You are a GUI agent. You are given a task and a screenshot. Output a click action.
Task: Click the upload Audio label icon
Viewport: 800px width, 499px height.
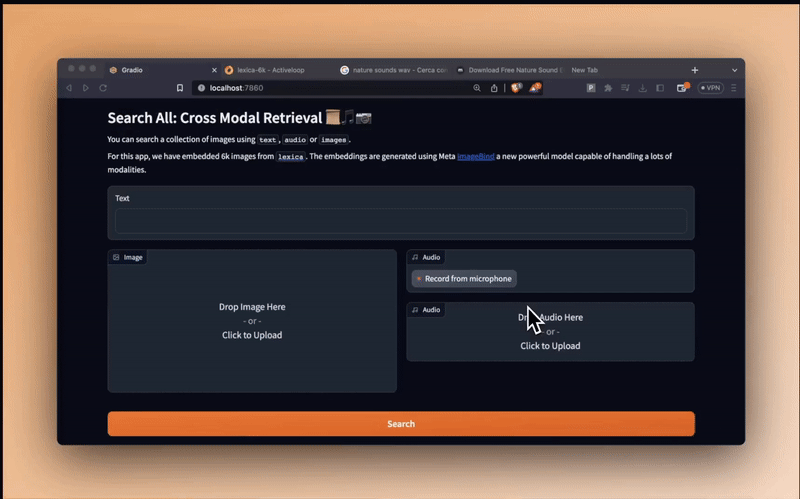point(415,310)
